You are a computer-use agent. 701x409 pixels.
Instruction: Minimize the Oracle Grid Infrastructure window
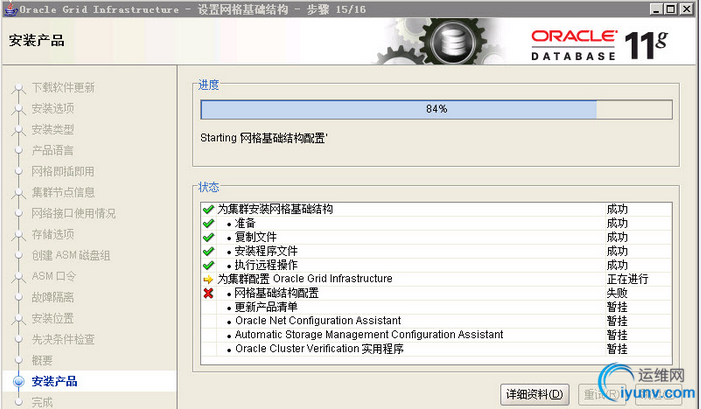656,9
